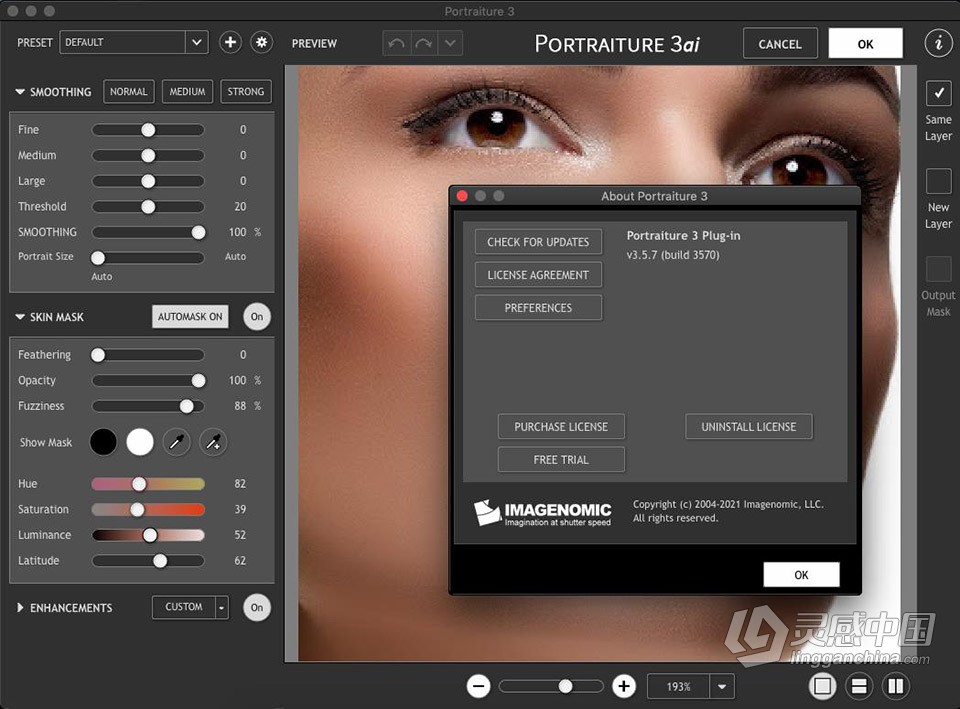
Task: Click the Medium smoothing slider handle
Action: (148, 156)
